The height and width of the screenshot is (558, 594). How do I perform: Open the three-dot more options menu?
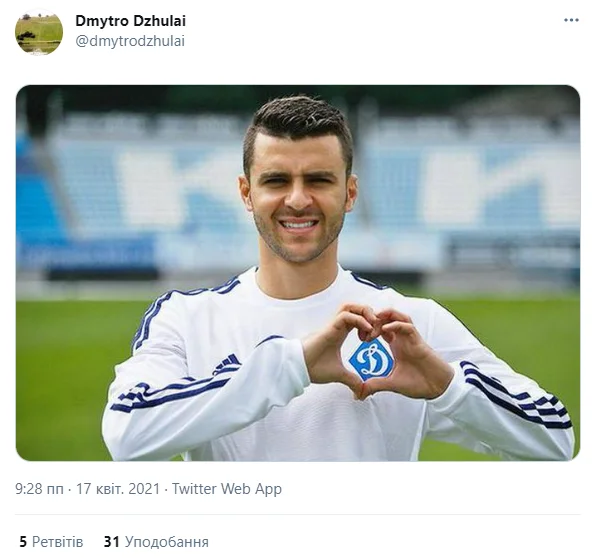pyautogui.click(x=571, y=20)
